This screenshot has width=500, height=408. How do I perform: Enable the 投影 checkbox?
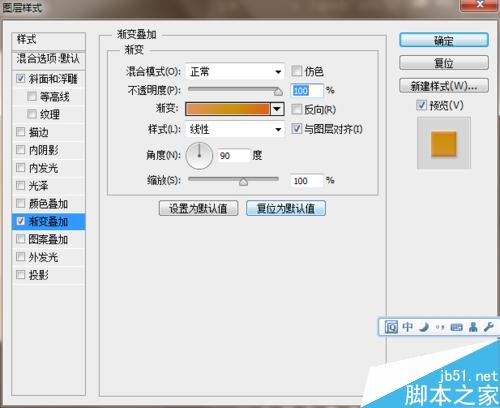pyautogui.click(x=20, y=275)
